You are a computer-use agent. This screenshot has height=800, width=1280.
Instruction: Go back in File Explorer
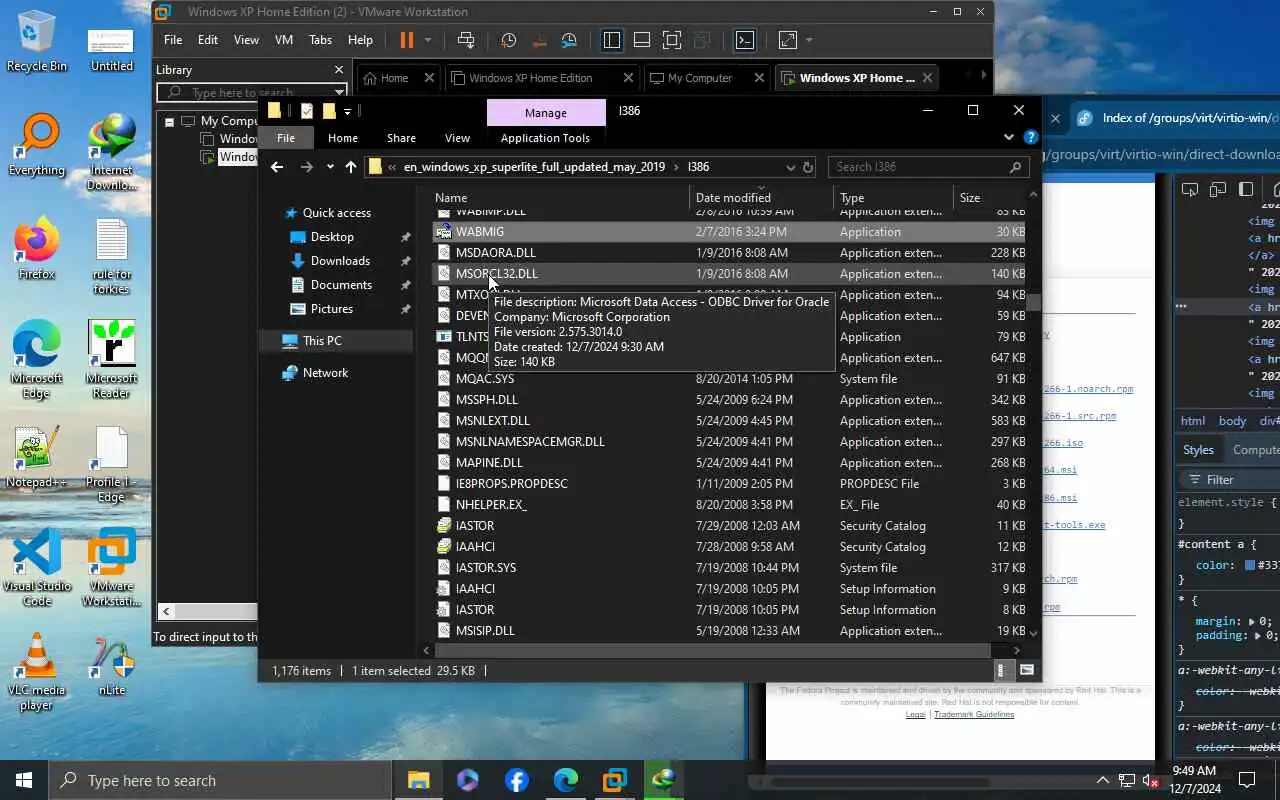277,167
